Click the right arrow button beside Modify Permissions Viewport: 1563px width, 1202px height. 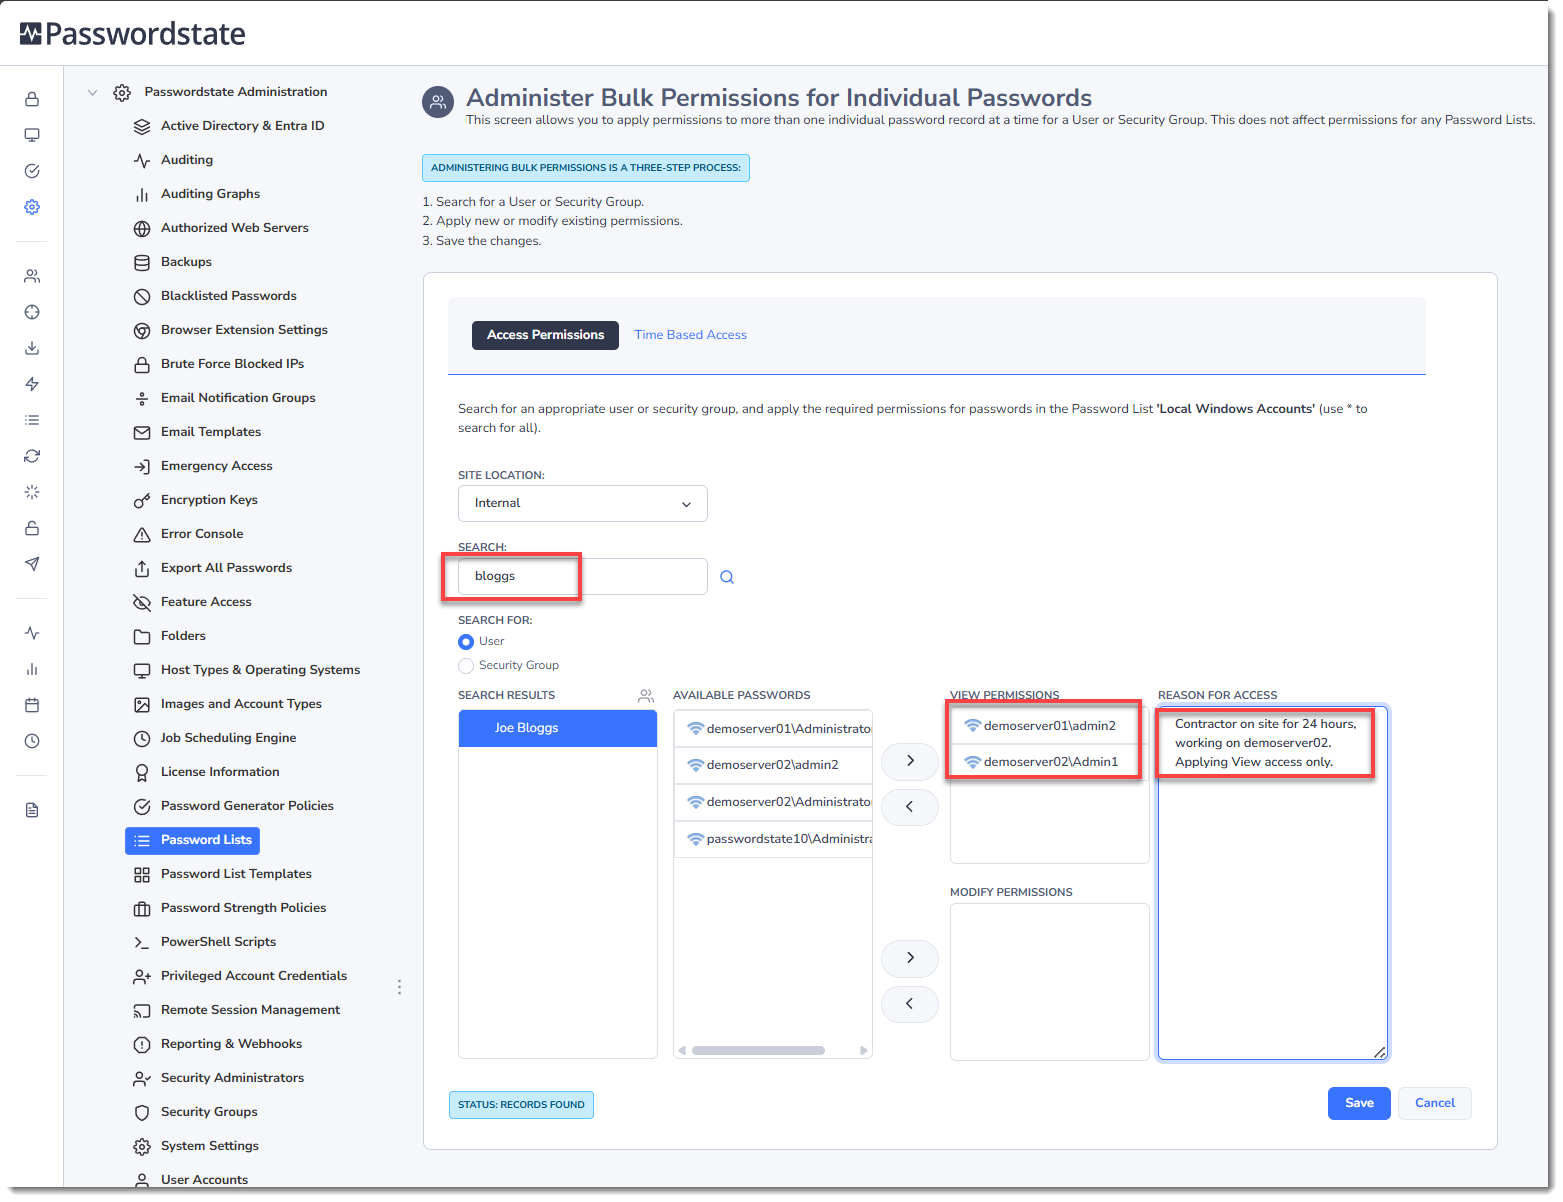(910, 958)
